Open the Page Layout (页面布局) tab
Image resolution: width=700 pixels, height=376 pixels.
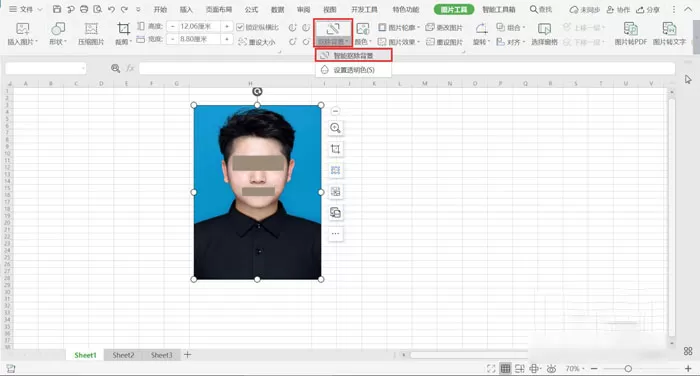[219, 9]
